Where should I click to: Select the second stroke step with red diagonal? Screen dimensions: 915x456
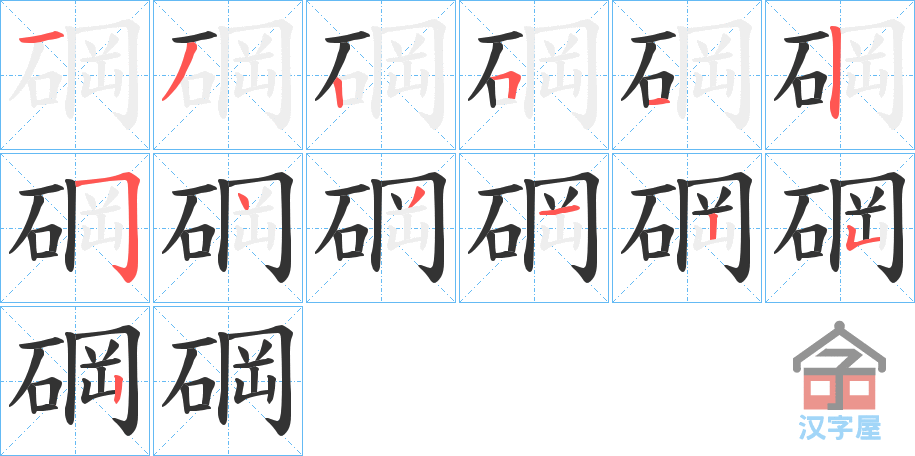(x=228, y=75)
